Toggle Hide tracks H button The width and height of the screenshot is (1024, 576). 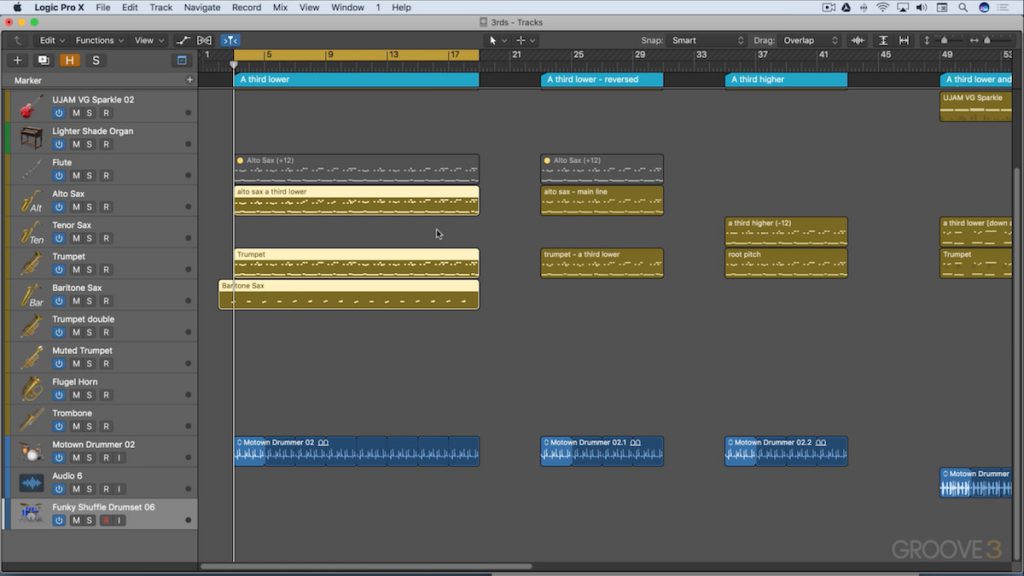(69, 60)
